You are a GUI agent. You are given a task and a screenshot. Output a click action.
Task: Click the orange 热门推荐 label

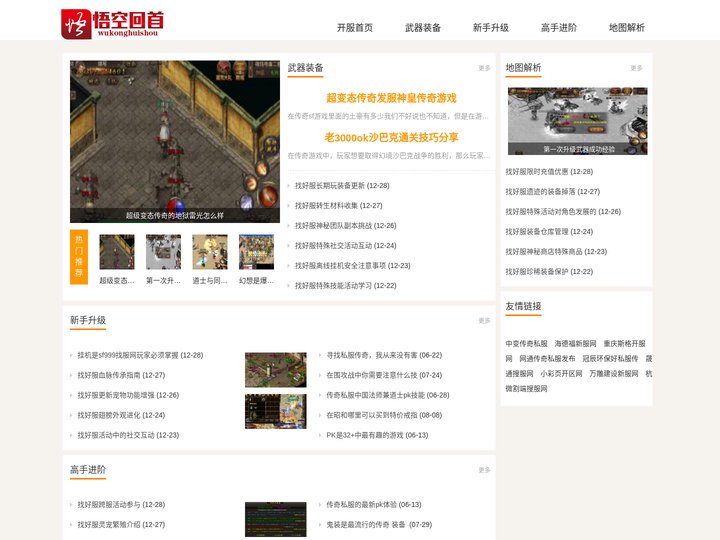click(x=79, y=257)
